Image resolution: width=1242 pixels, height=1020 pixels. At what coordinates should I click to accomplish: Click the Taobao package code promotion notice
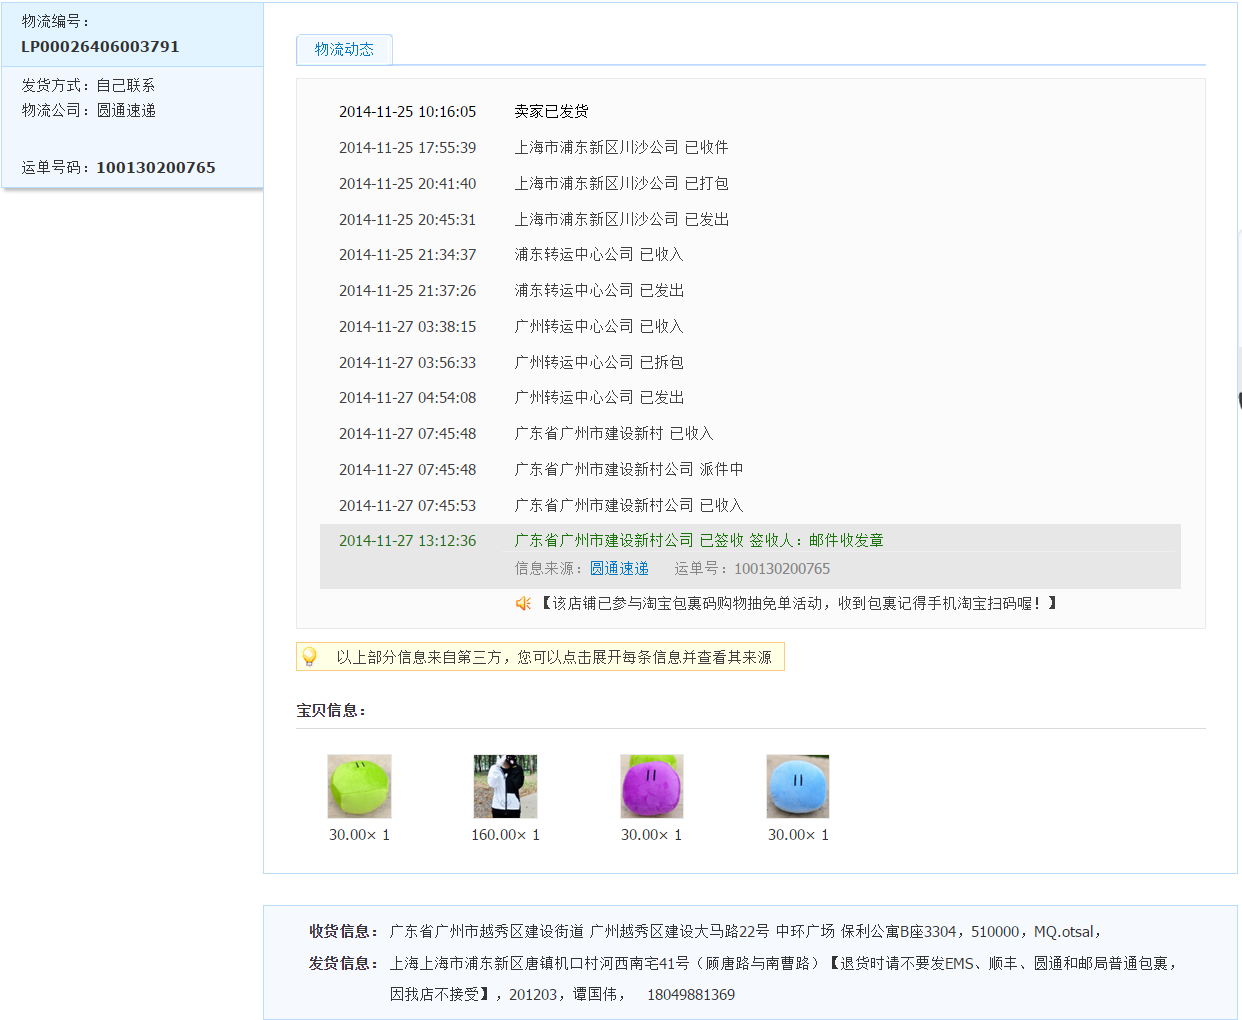pos(799,603)
